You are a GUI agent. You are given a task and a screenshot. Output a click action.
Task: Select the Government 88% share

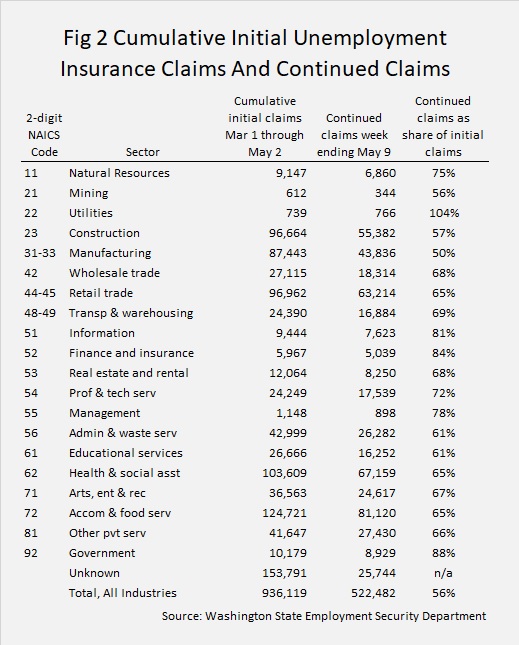pyautogui.click(x=443, y=553)
